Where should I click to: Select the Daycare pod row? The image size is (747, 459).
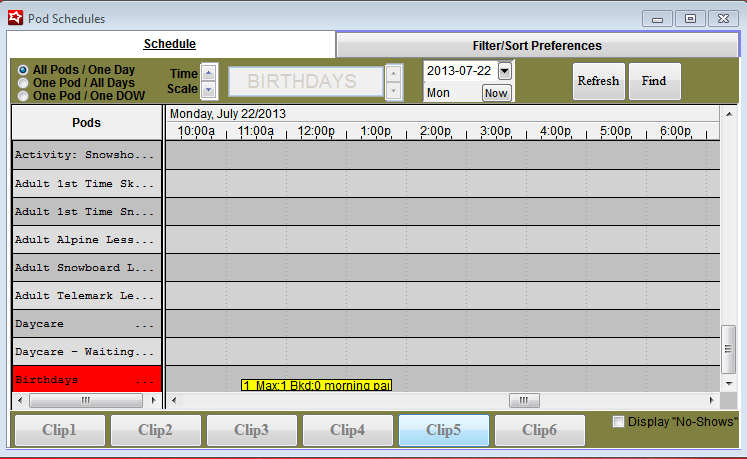click(x=87, y=324)
